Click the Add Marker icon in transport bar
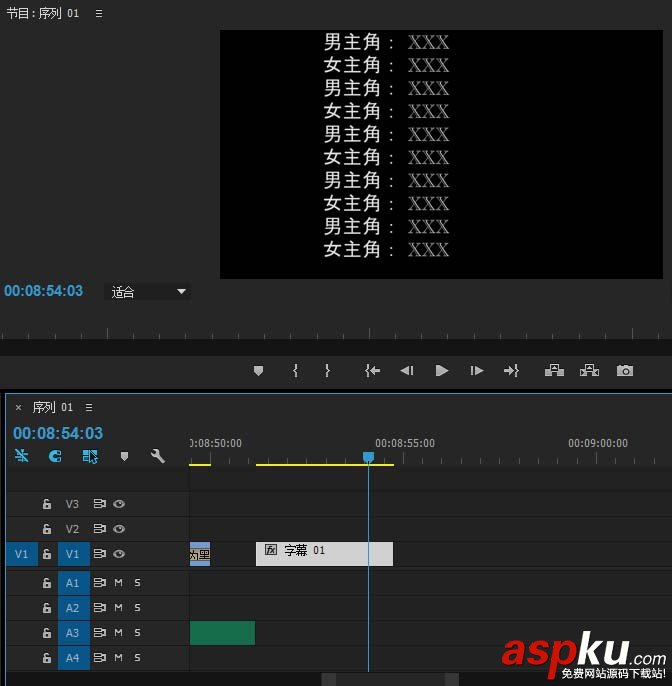The width and height of the screenshot is (672, 686). 258,370
